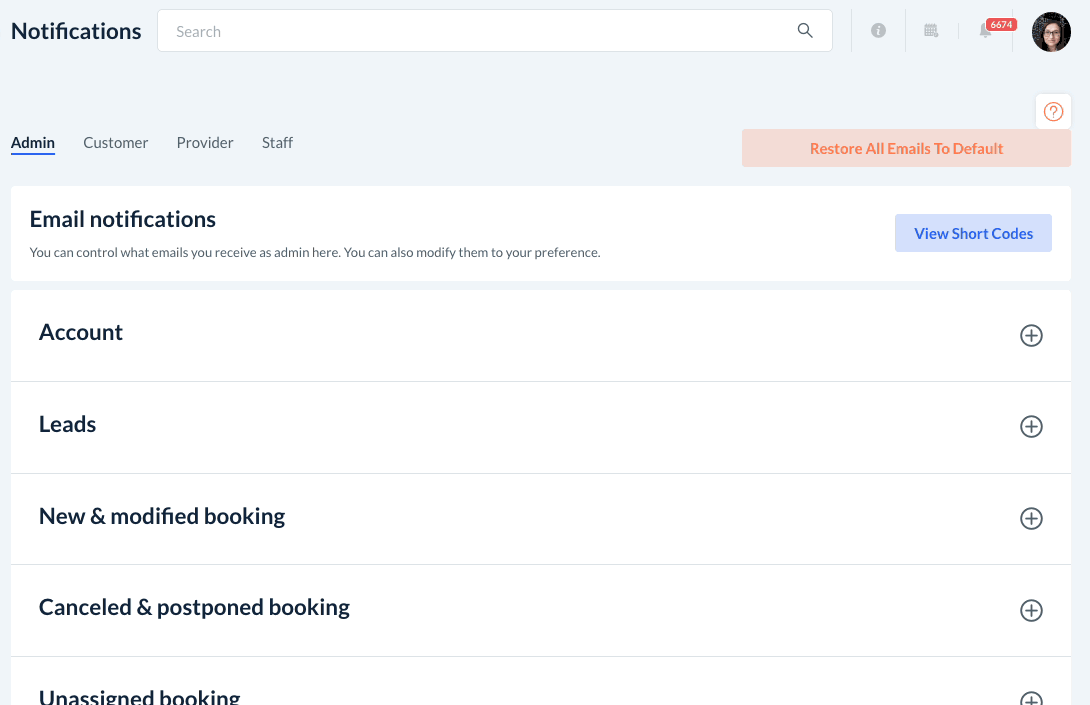Switch to the Customer tab
The height and width of the screenshot is (705, 1090).
115,143
